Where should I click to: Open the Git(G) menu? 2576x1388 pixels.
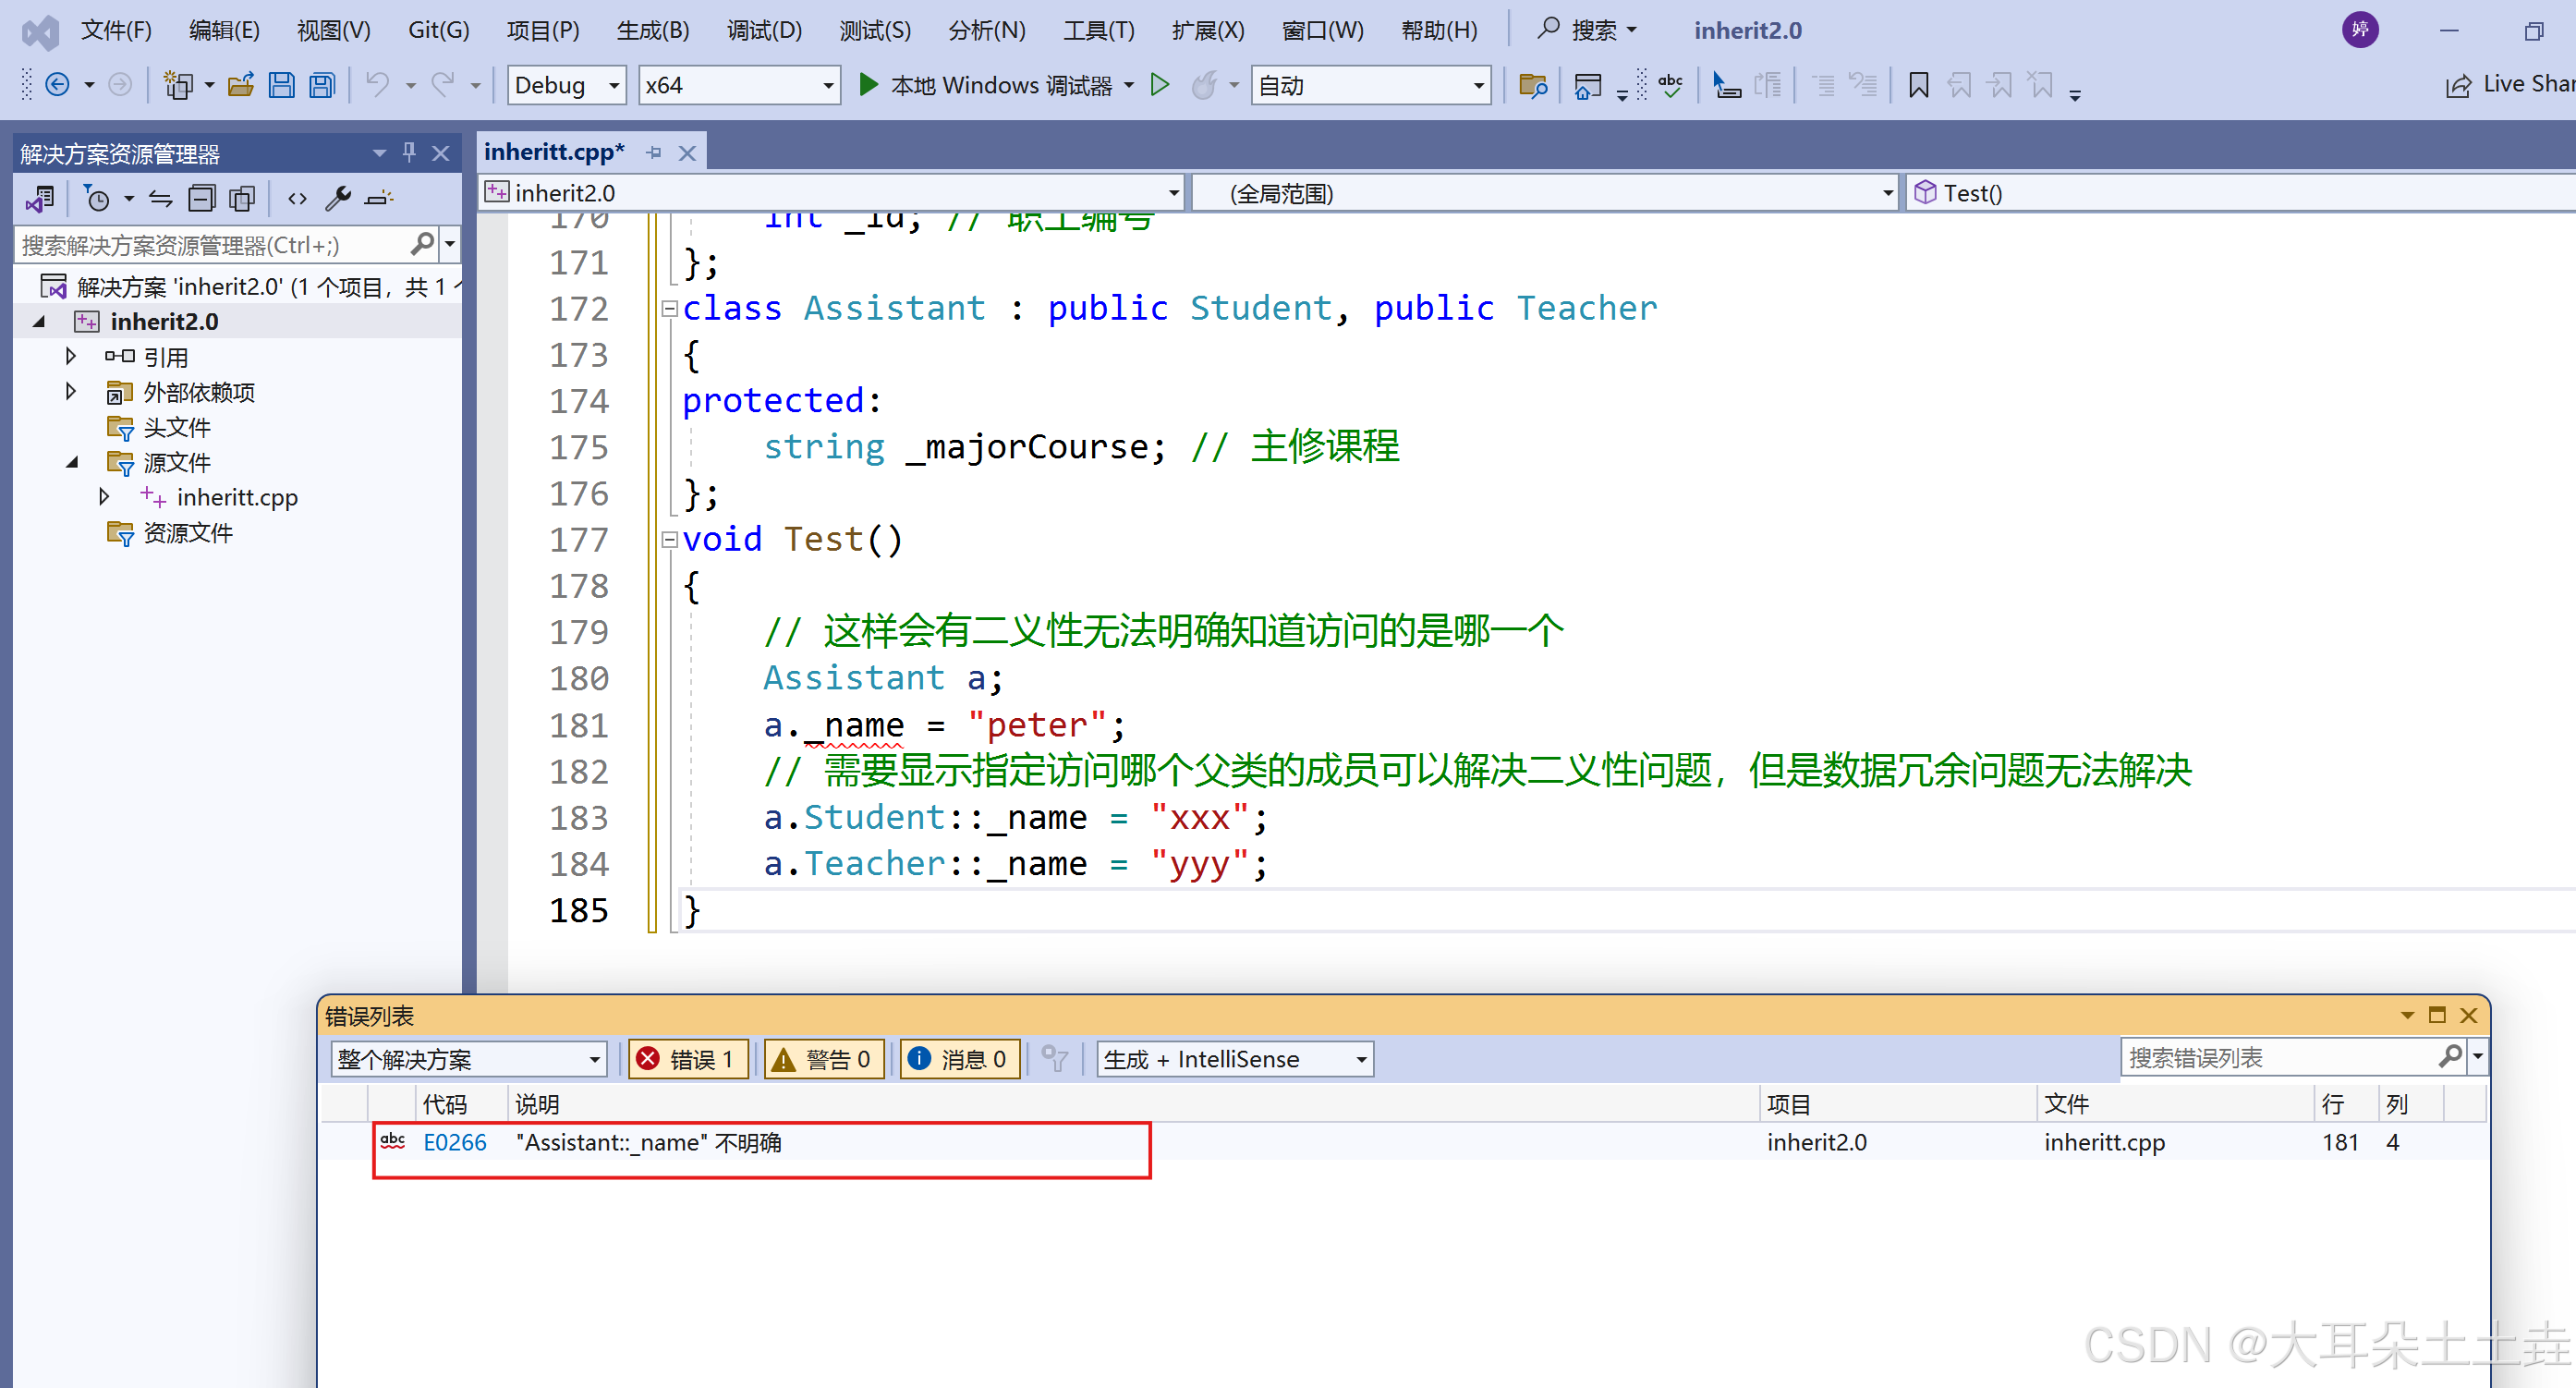438,30
